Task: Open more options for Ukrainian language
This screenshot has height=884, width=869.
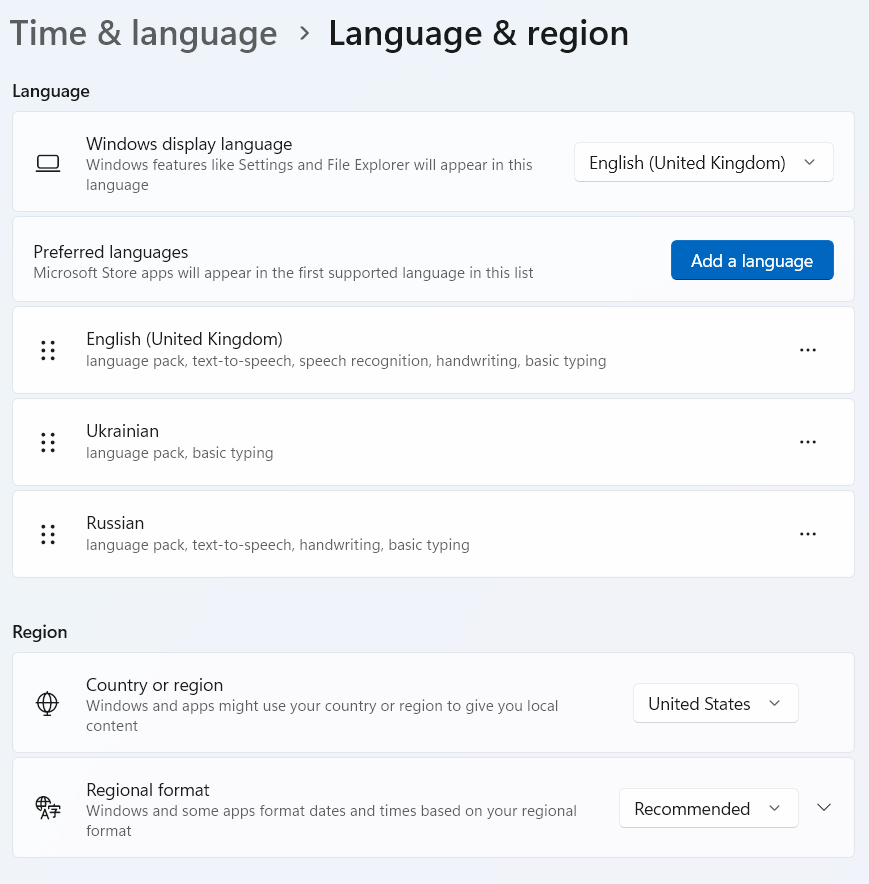Action: click(x=808, y=442)
